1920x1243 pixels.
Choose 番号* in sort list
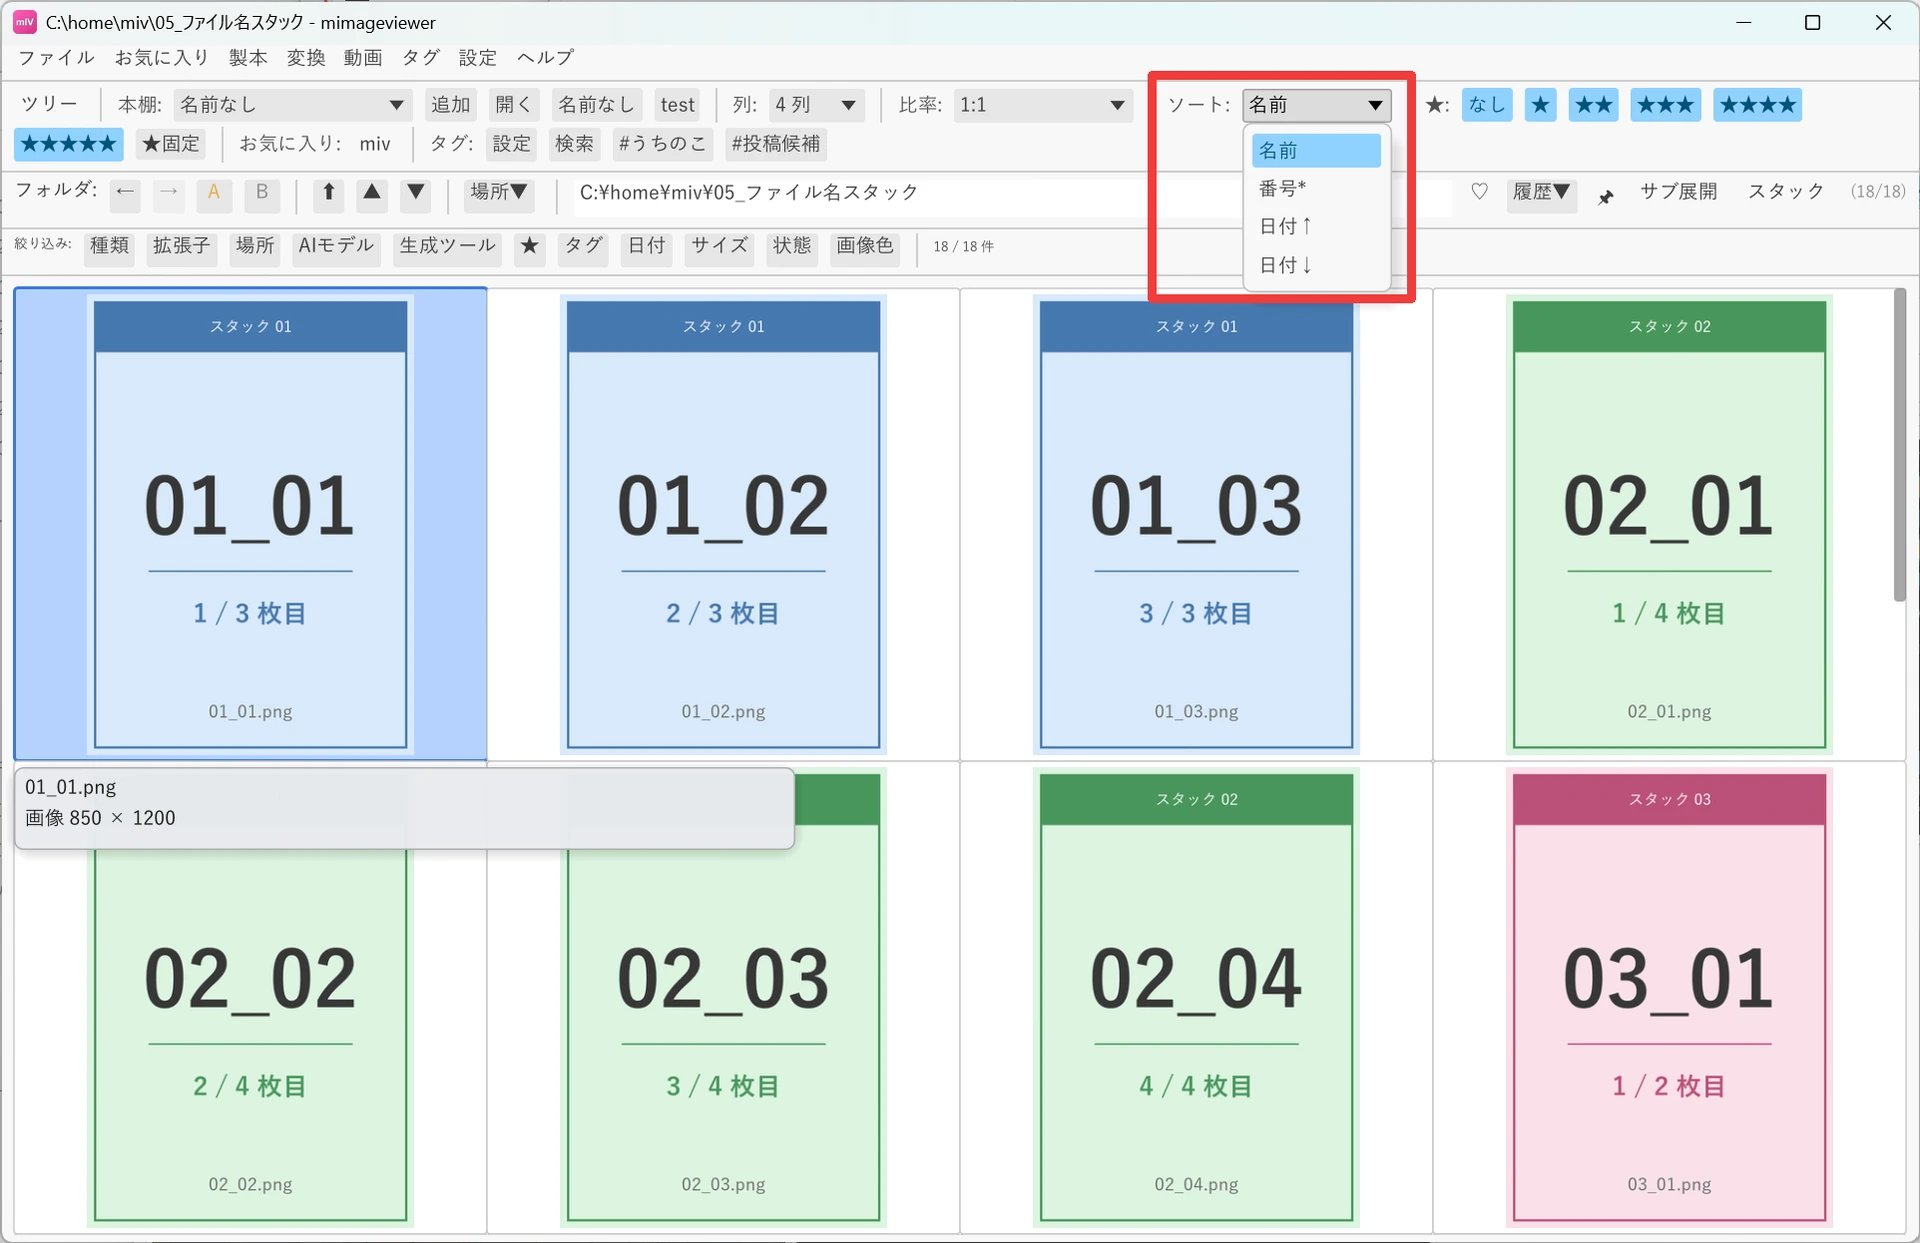[1316, 189]
